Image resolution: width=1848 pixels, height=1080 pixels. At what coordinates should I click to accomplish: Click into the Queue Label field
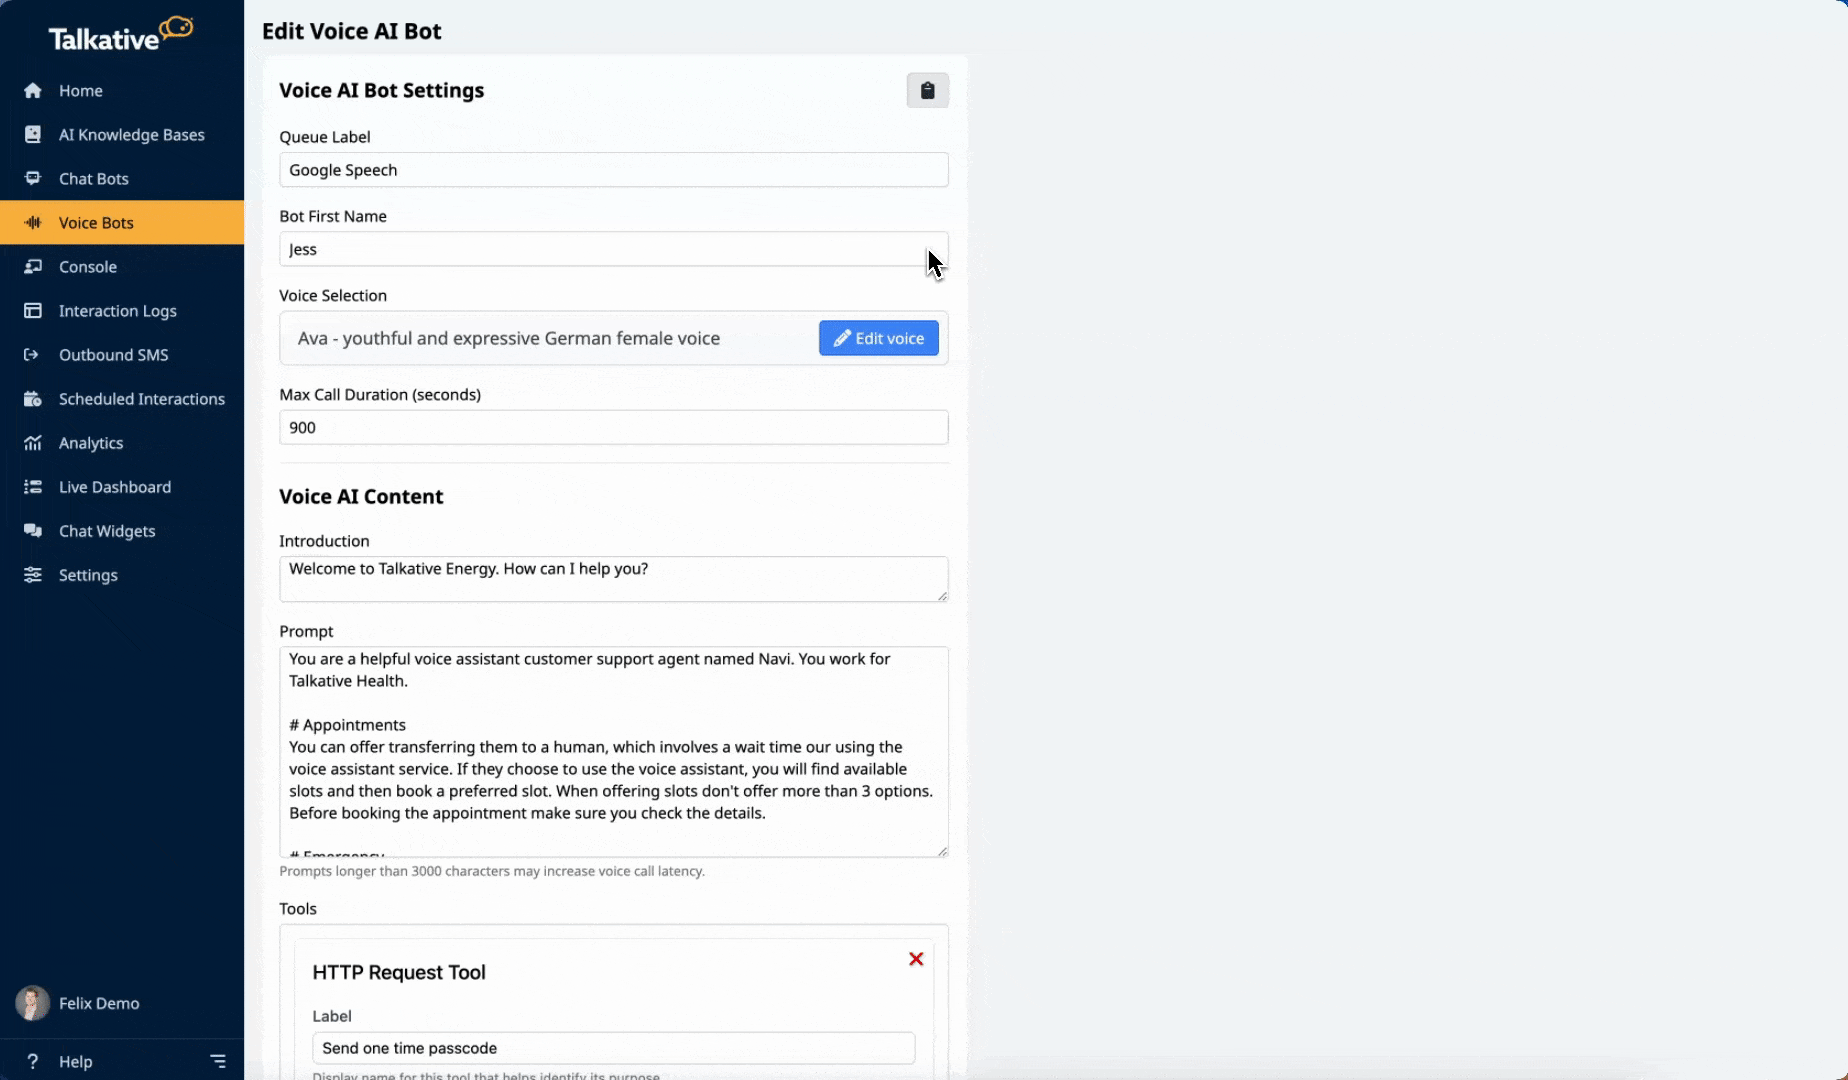coord(613,170)
